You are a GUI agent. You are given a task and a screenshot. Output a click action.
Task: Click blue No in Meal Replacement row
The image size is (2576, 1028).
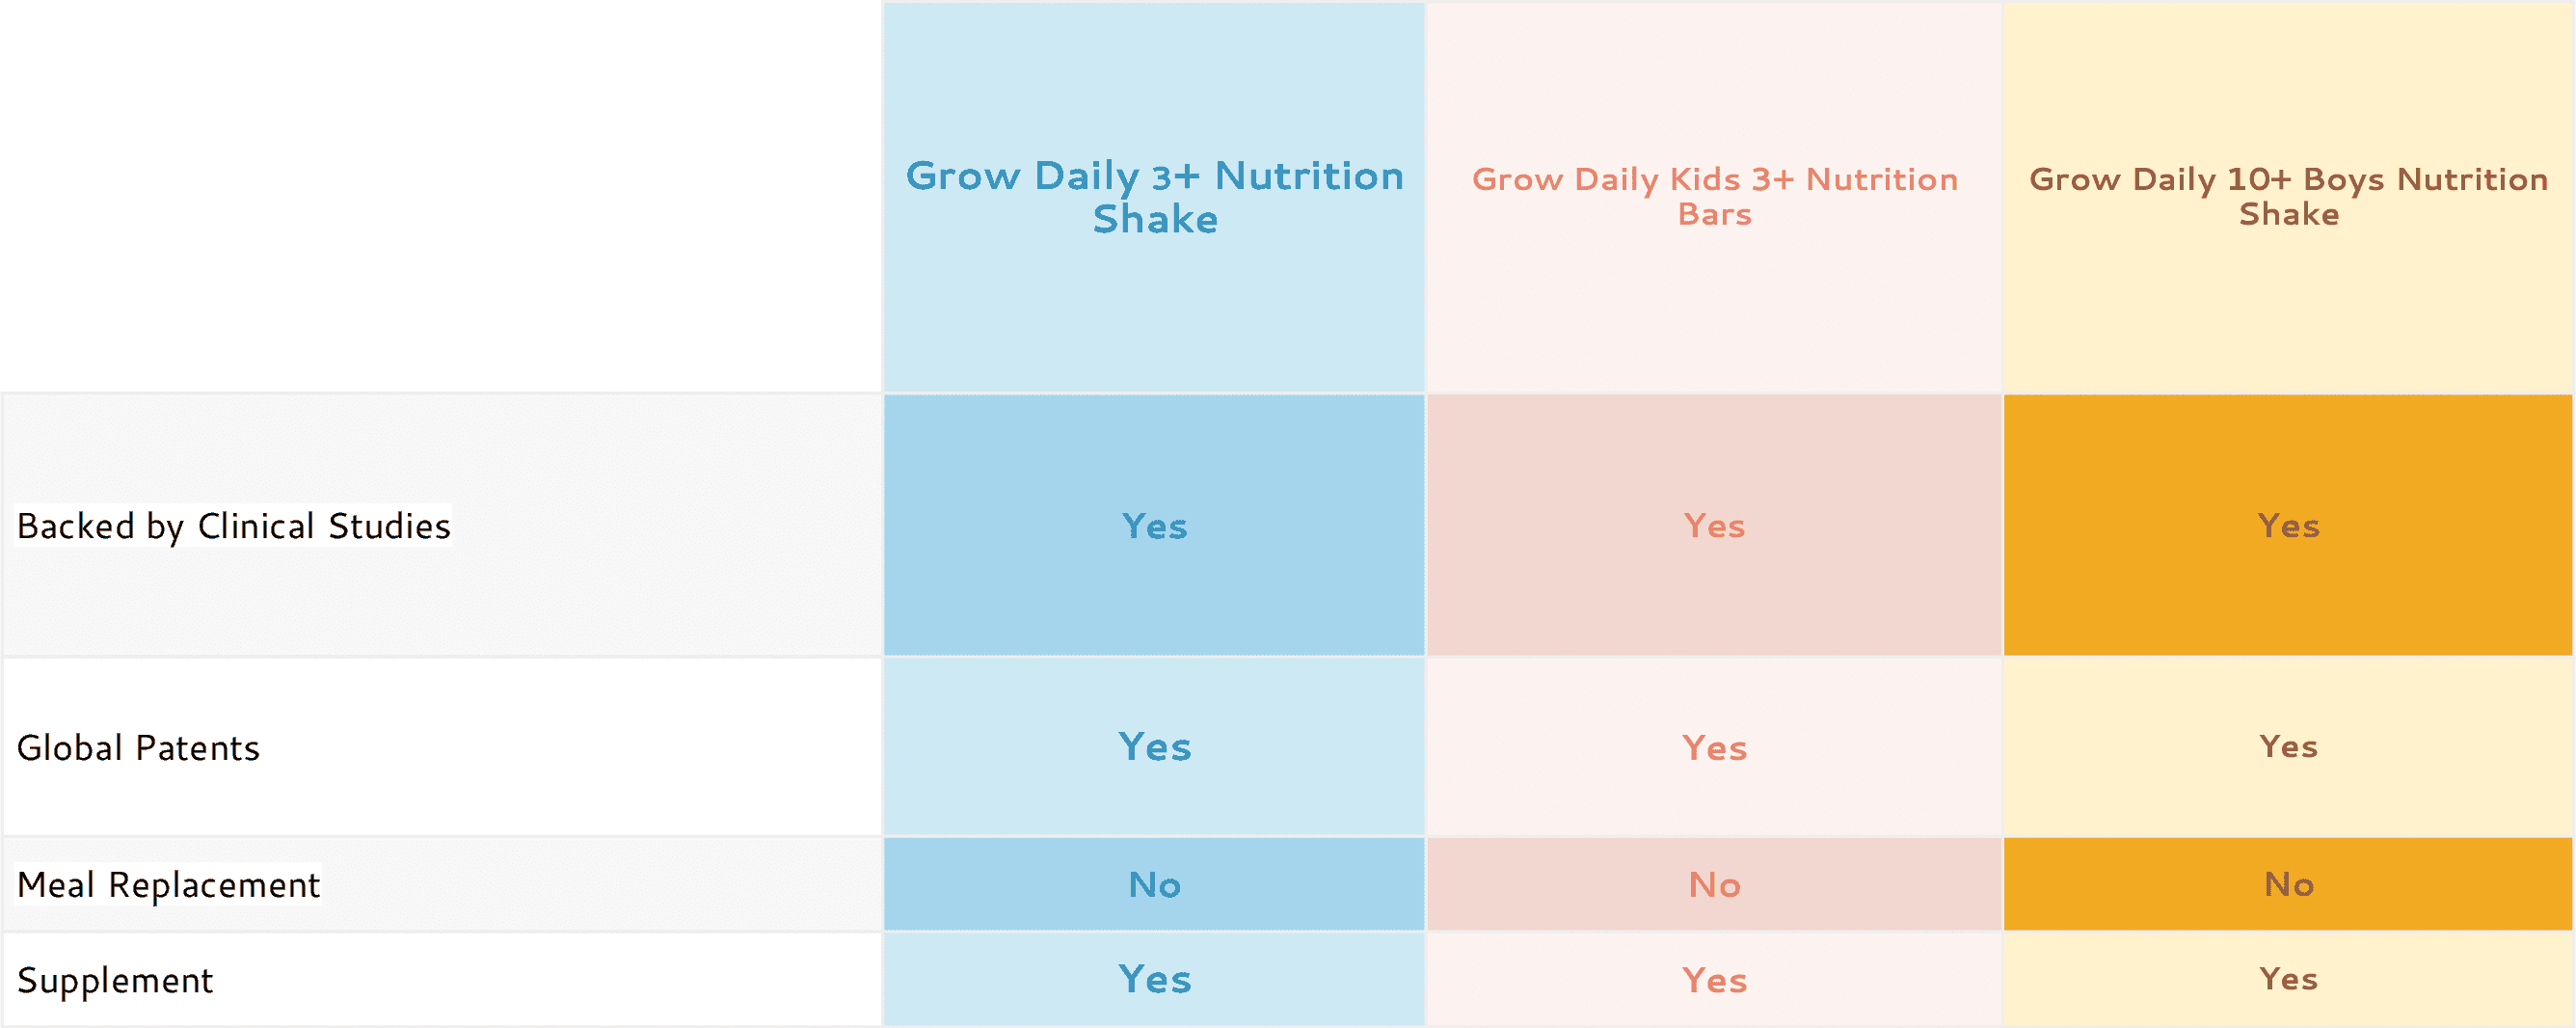pyautogui.click(x=1154, y=885)
